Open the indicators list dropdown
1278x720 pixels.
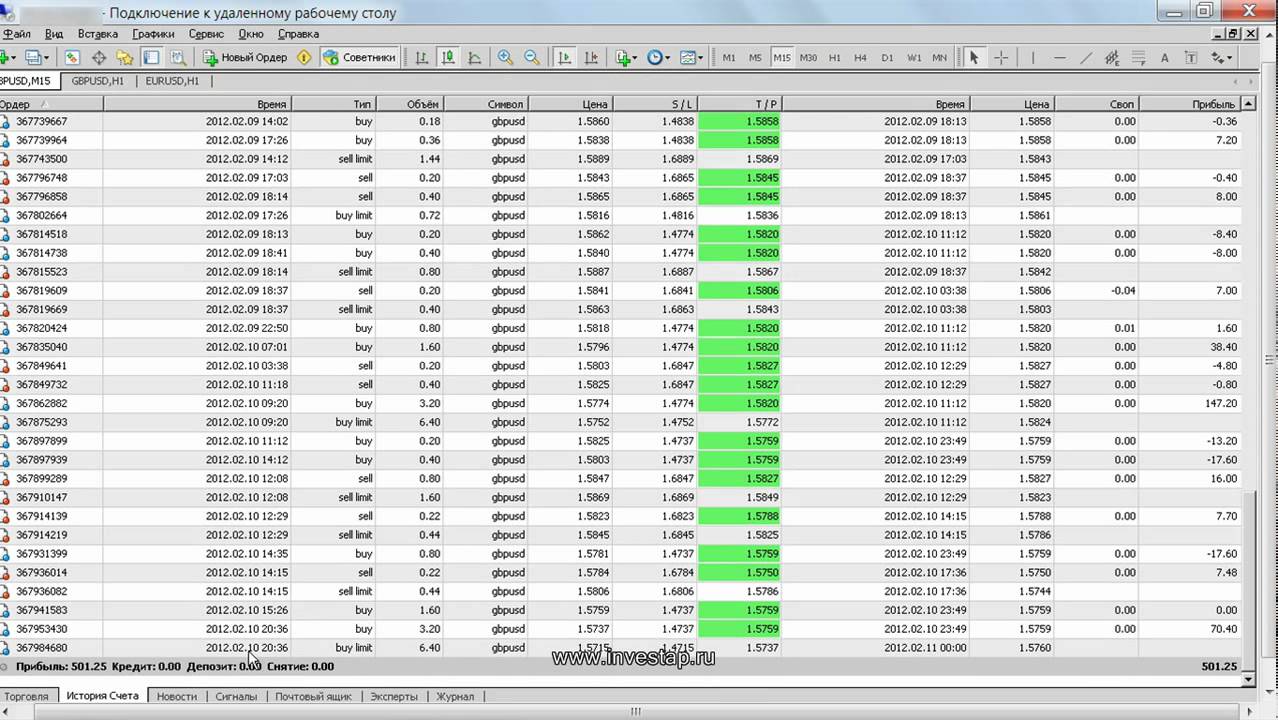tap(626, 57)
